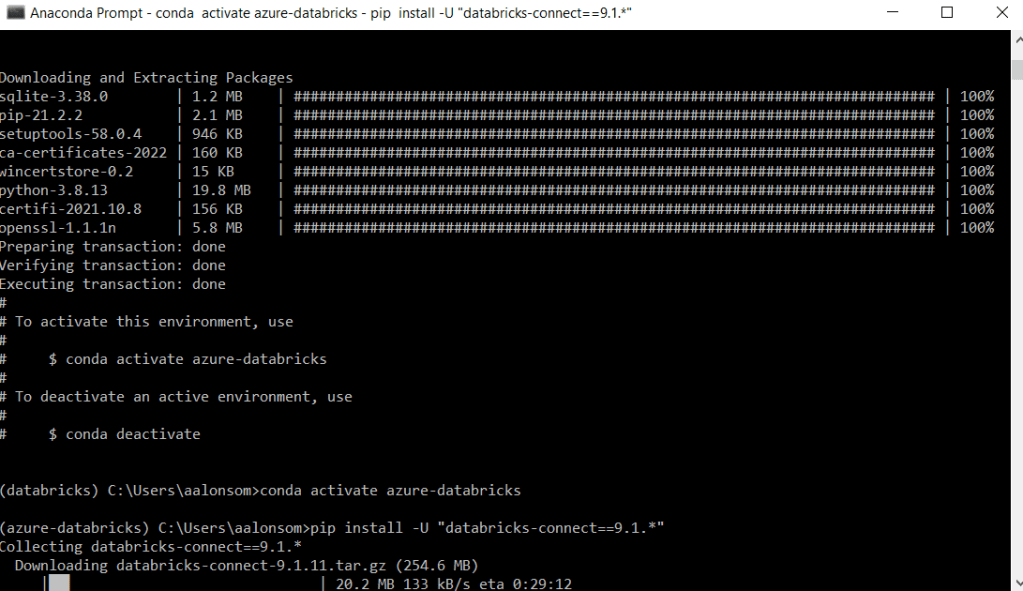Click the vertical scrollbar thumb

pyautogui.click(x=1015, y=70)
